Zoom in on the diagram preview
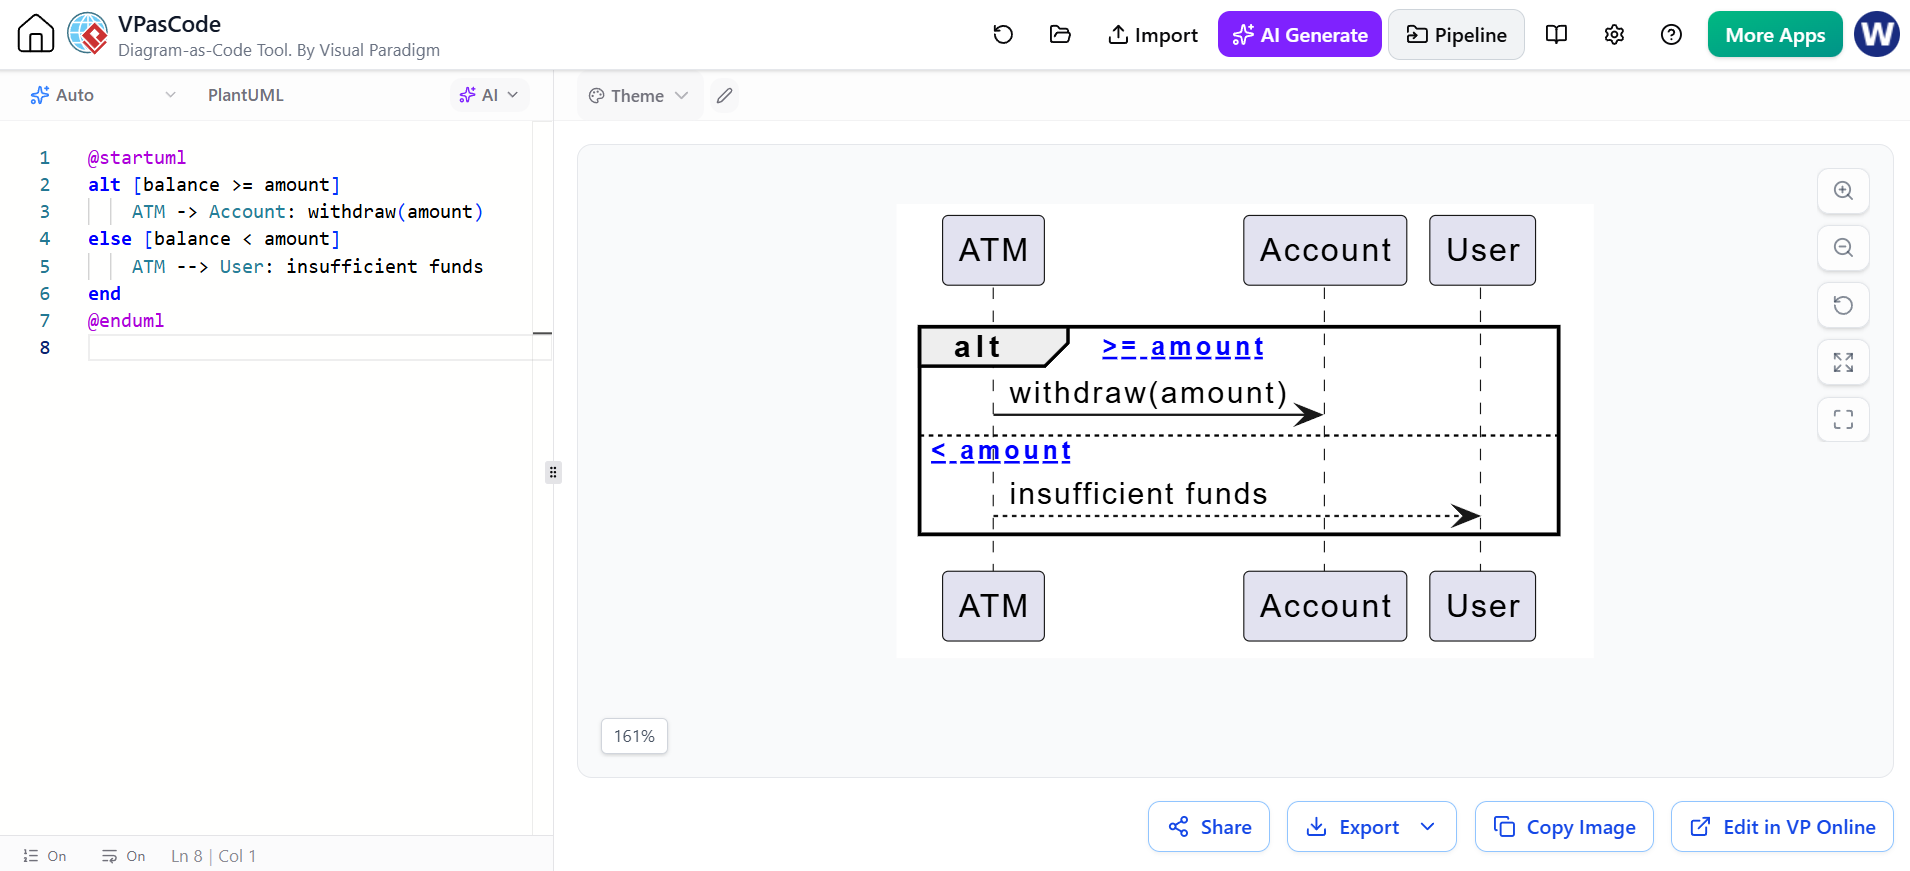 [x=1843, y=191]
